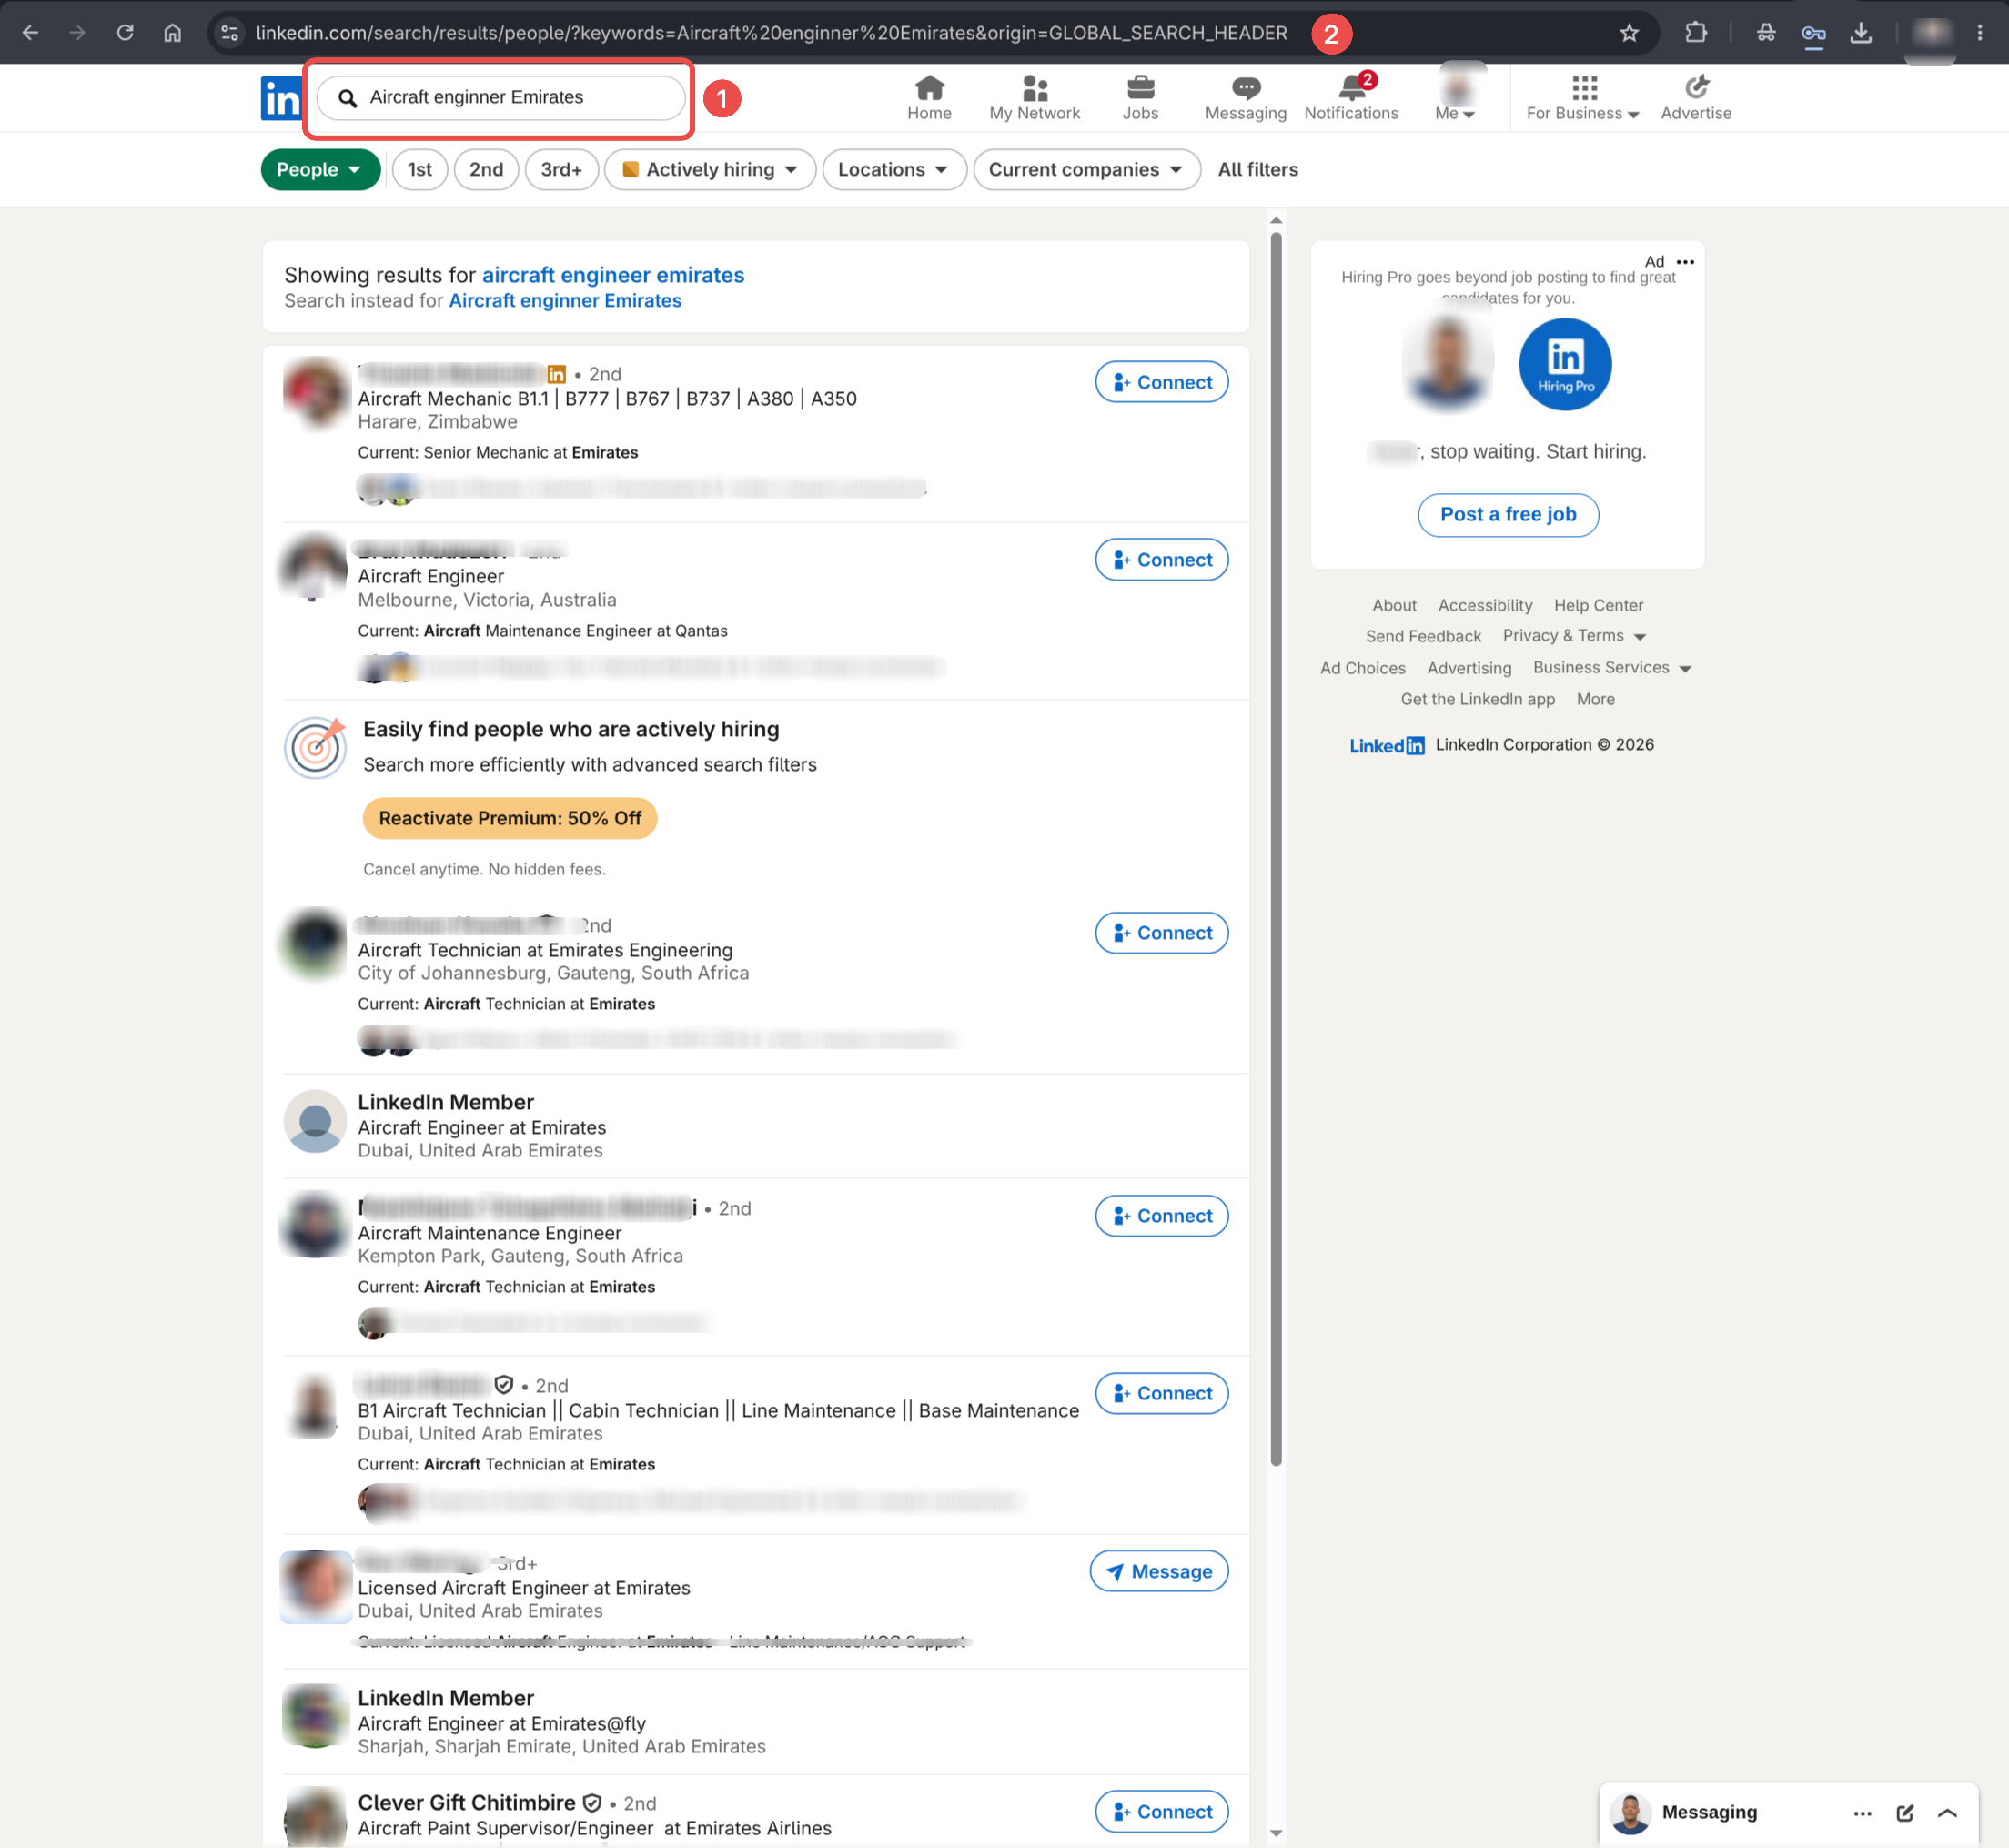Viewport: 2009px width, 1848px height.
Task: Click the results list vertical scrollbar
Action: coord(1276,850)
